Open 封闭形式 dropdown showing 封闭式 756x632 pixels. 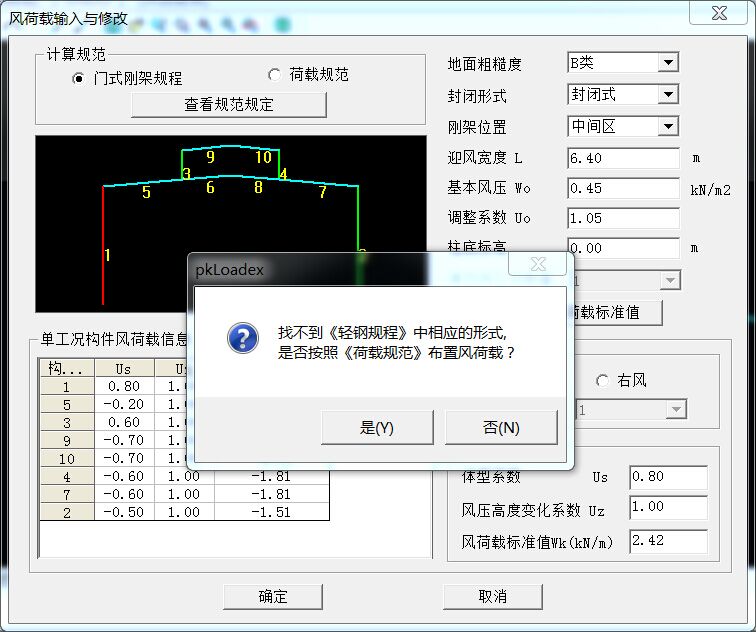668,94
